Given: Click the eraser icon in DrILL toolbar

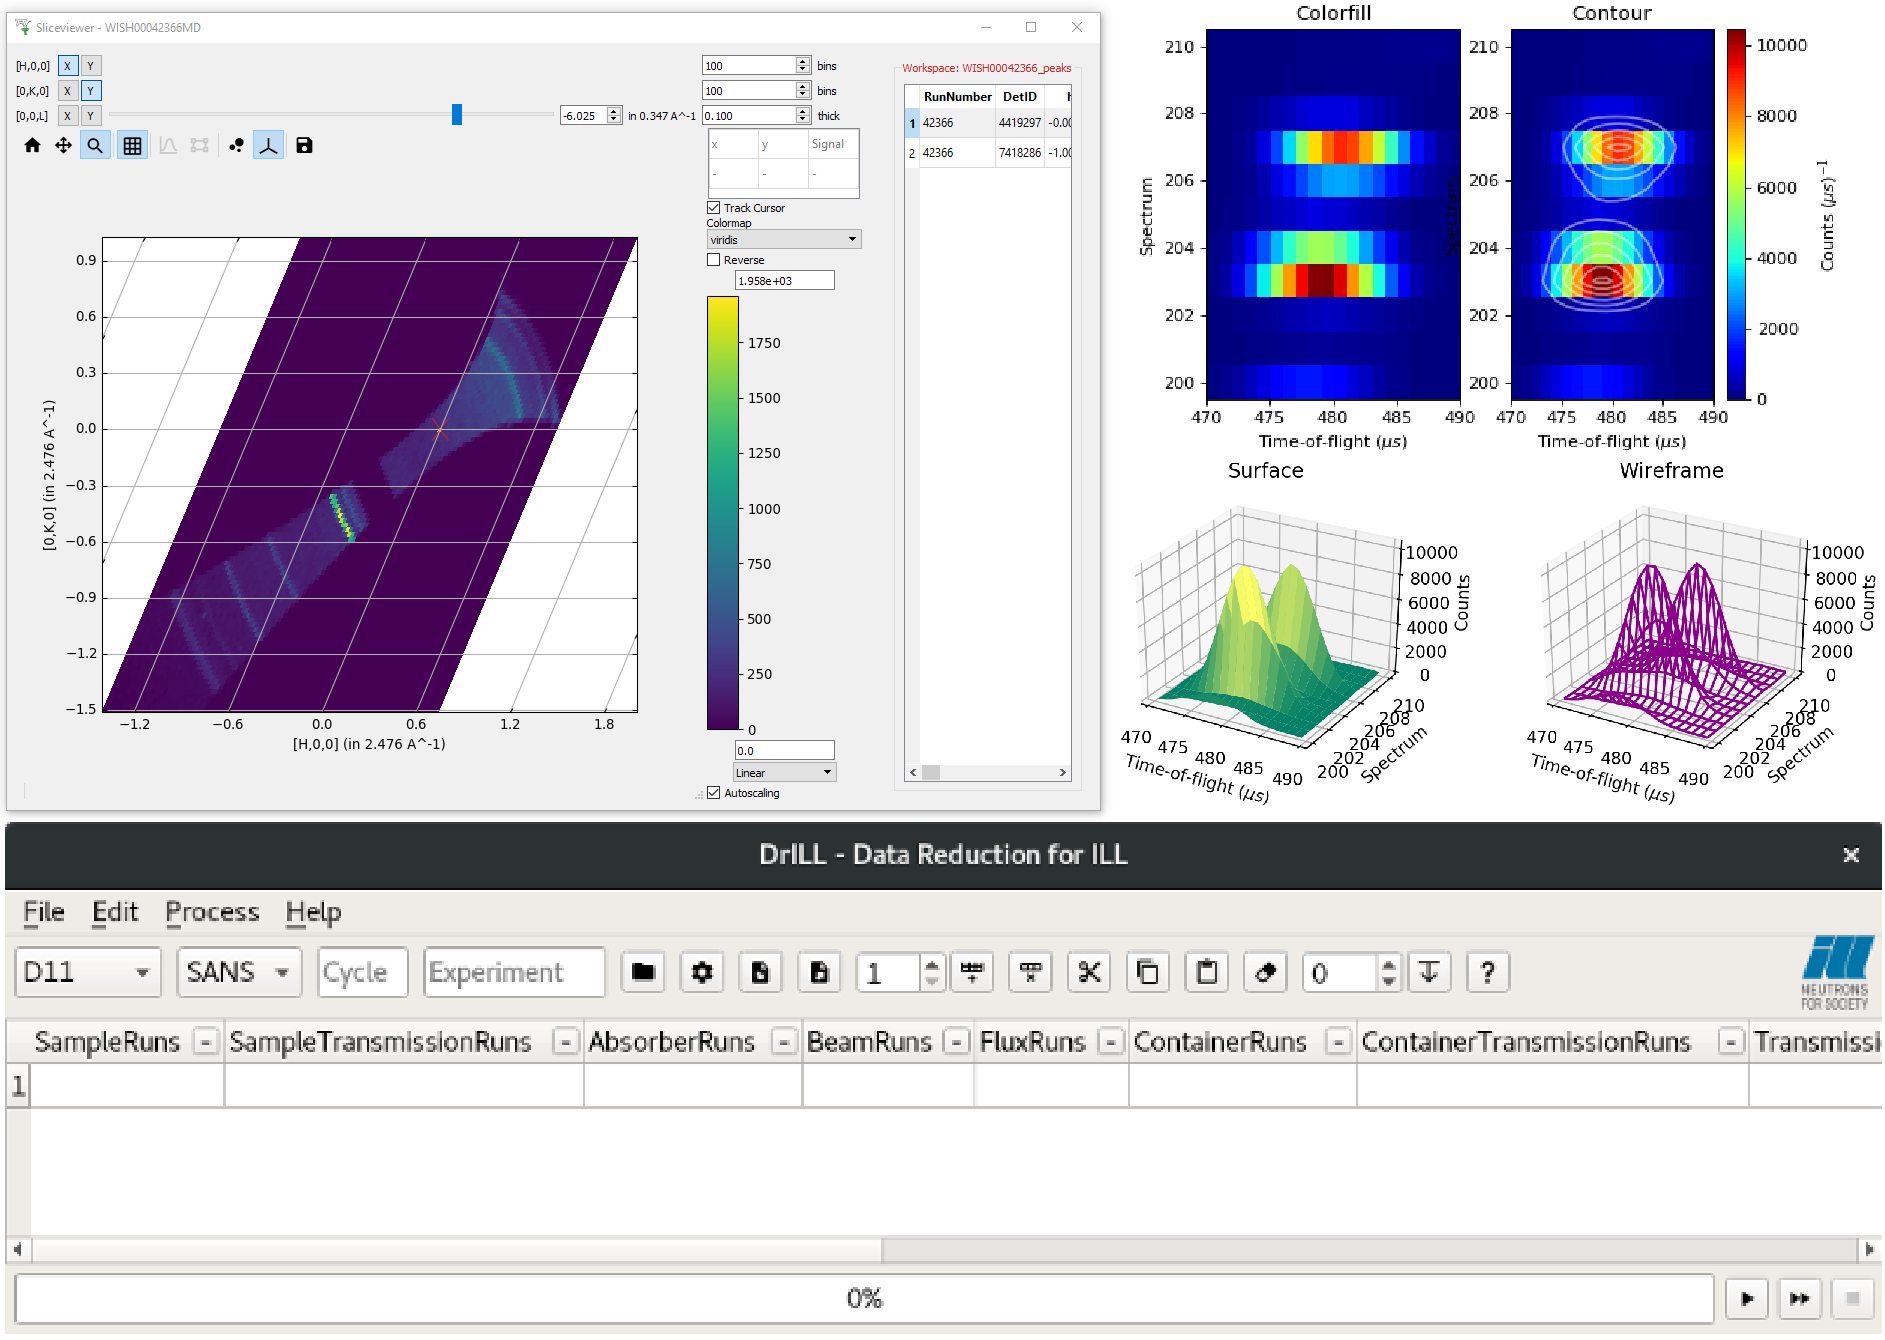Looking at the screenshot, I should point(1265,972).
